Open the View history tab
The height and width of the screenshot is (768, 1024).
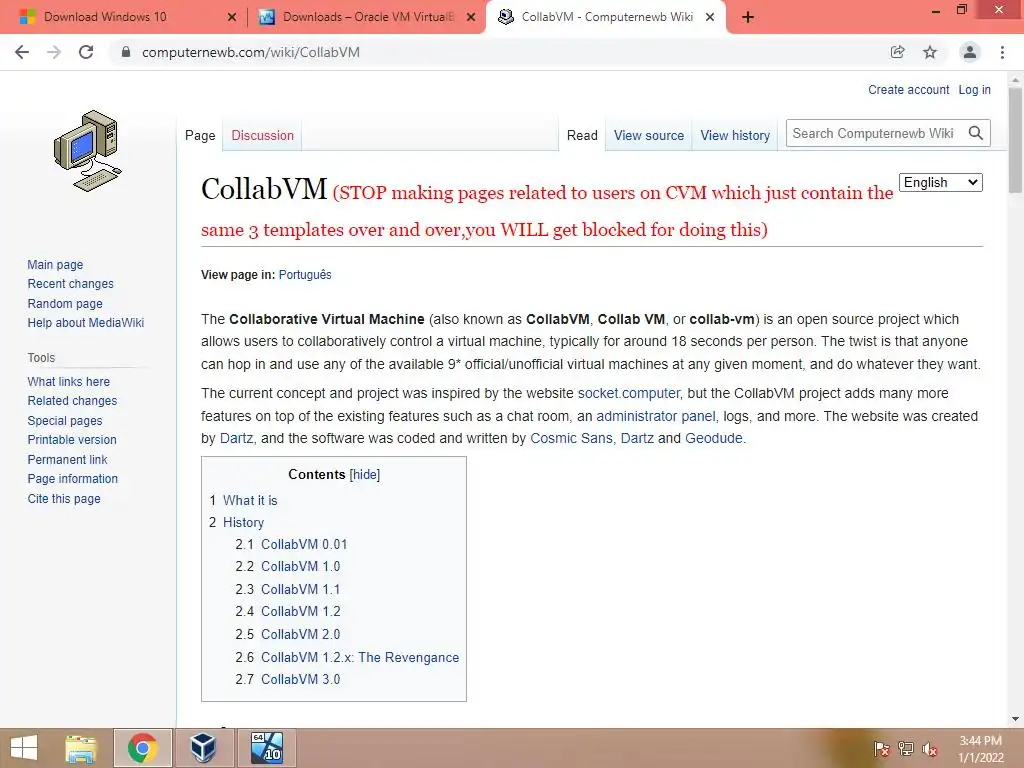[735, 135]
